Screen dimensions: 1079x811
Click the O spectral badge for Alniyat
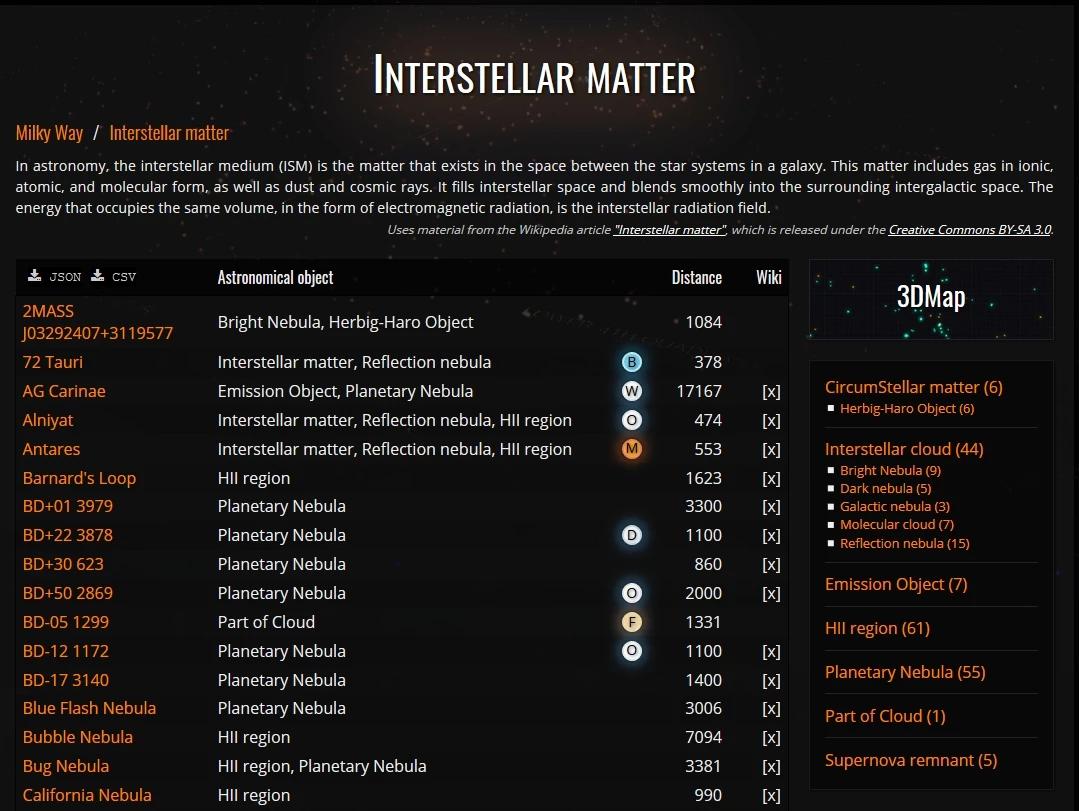(631, 420)
